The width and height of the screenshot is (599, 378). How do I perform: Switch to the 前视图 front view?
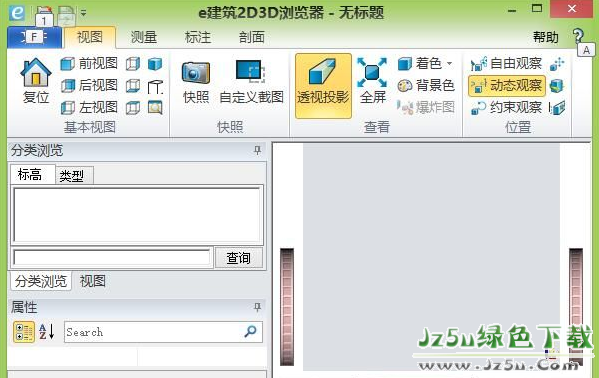pyautogui.click(x=89, y=63)
